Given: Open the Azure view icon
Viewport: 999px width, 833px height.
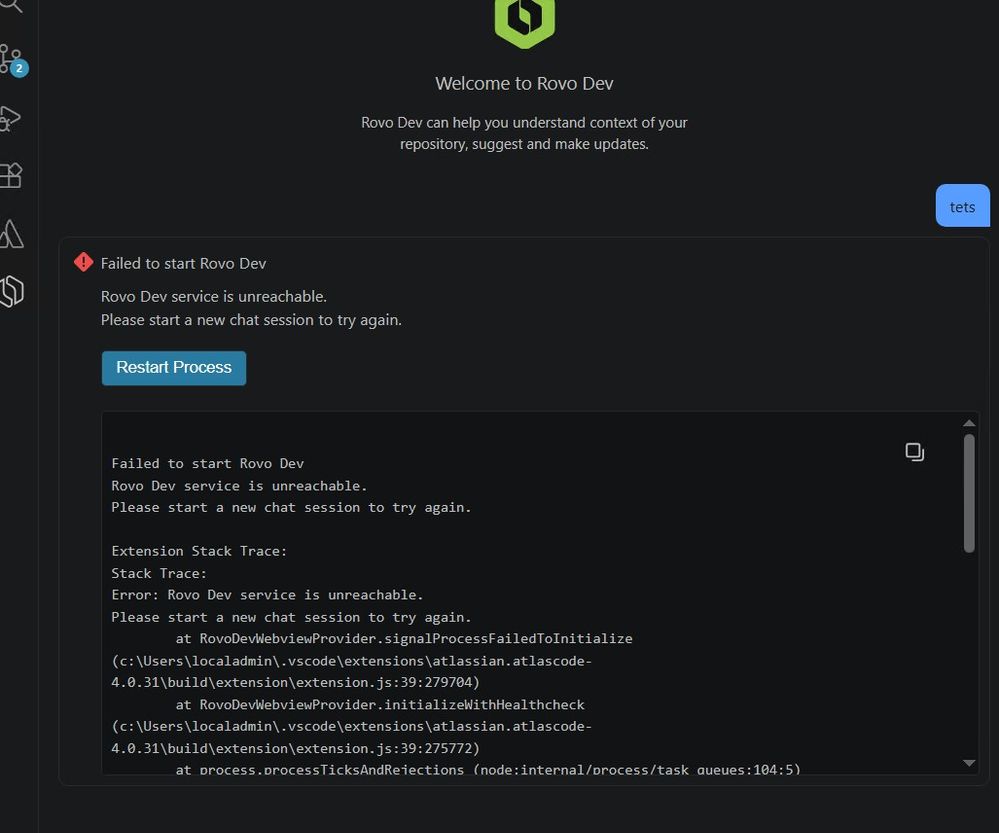Looking at the screenshot, I should [x=11, y=233].
